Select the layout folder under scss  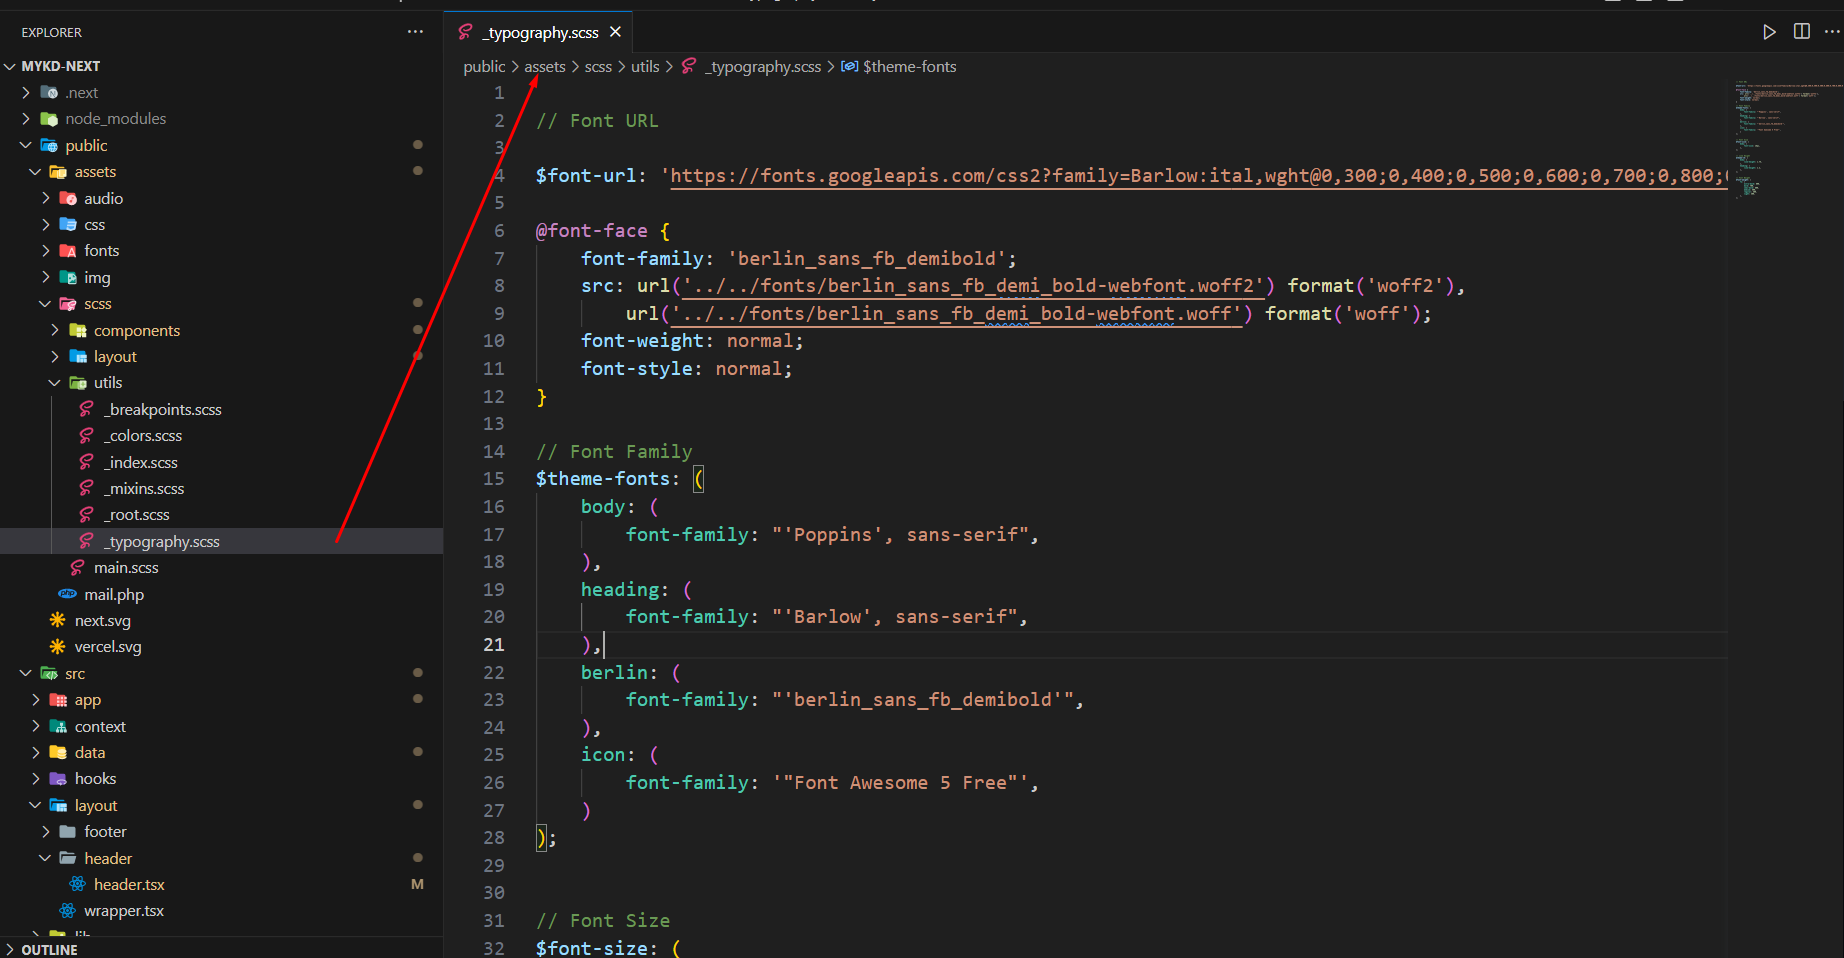[115, 356]
